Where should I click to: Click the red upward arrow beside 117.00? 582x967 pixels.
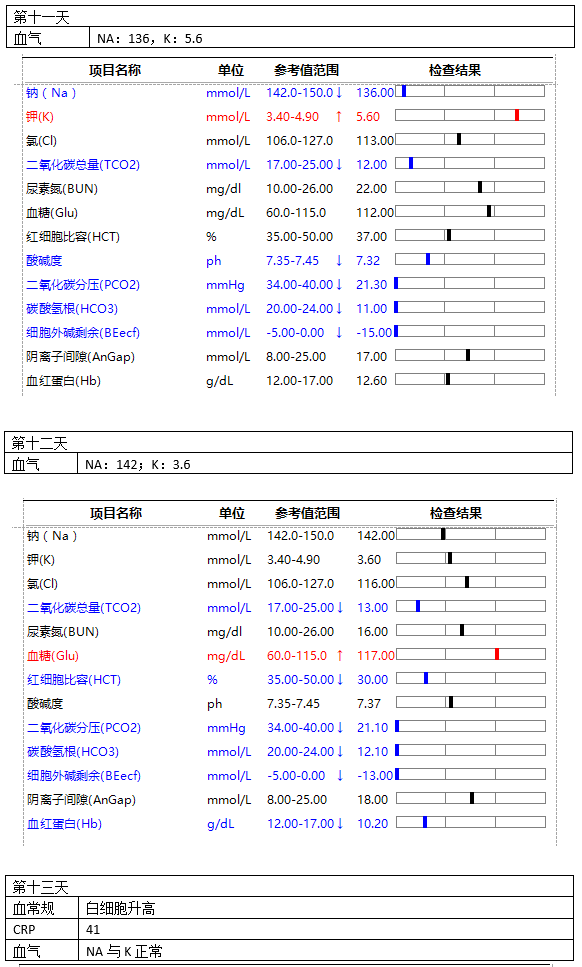340,656
